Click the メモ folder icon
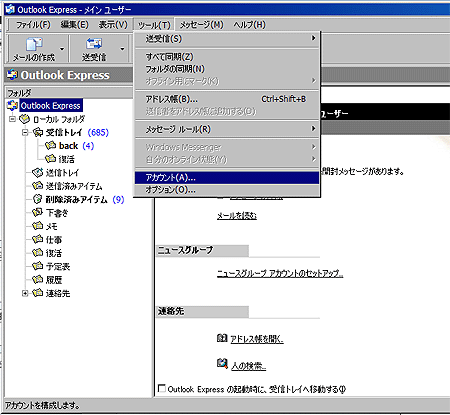Viewport: 450px width, 415px height. pos(38,226)
